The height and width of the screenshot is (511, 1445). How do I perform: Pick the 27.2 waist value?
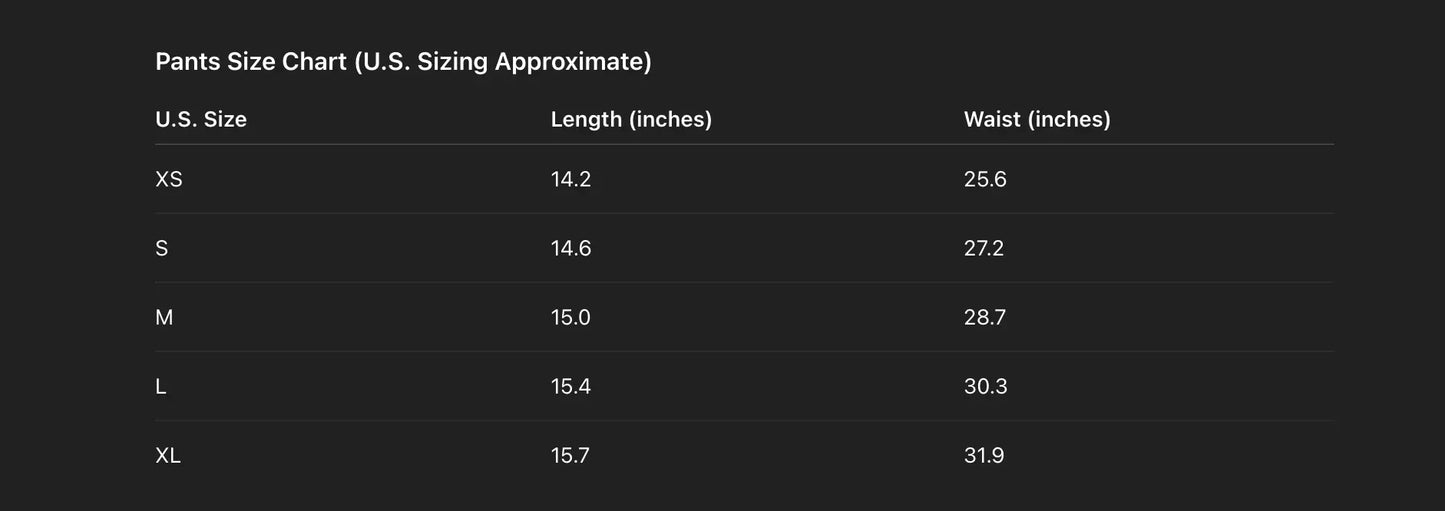[x=984, y=249]
